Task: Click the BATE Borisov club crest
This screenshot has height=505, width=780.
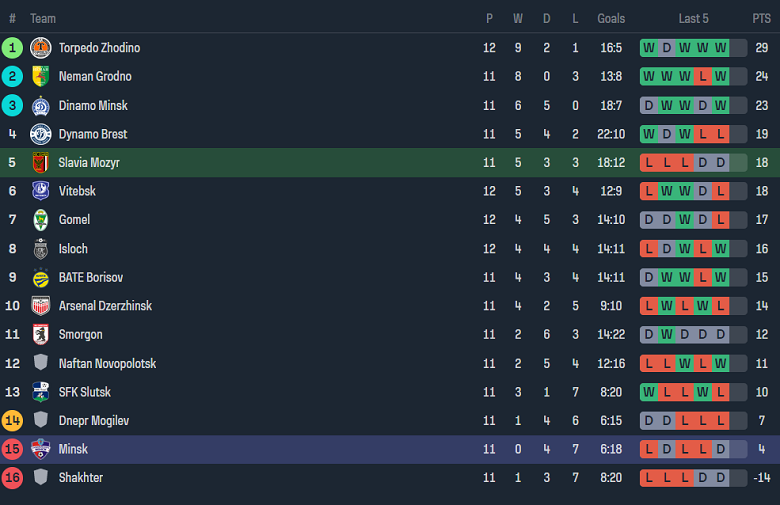Action: point(41,278)
